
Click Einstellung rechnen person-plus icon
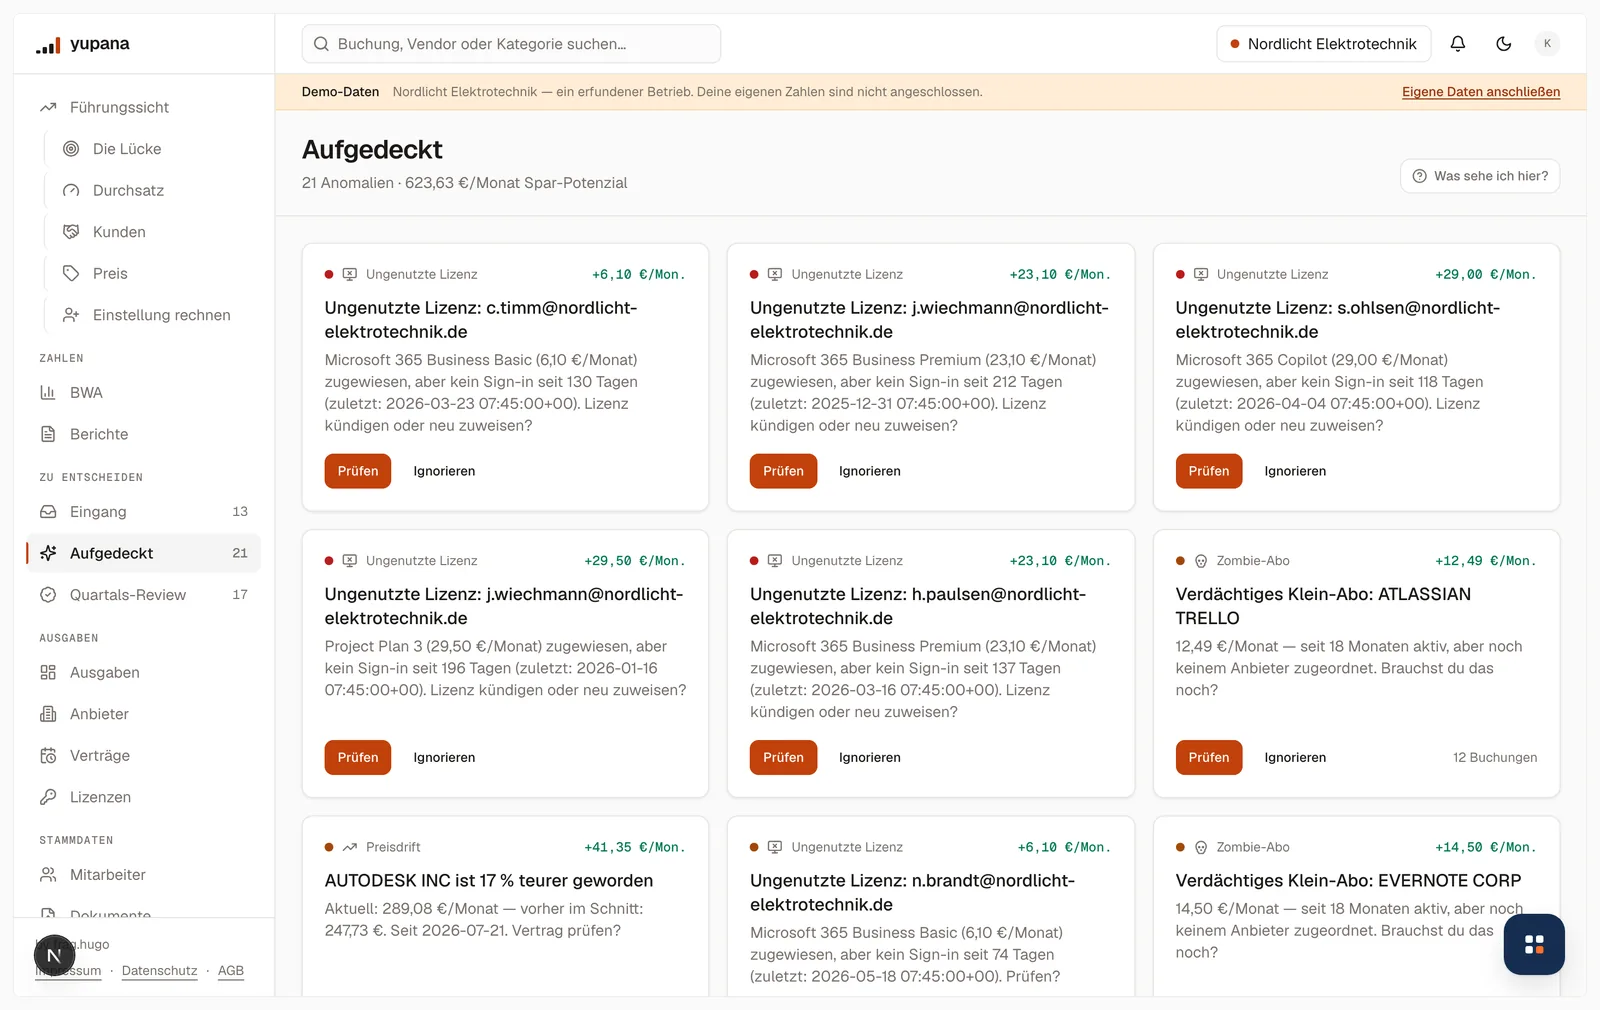coord(71,315)
